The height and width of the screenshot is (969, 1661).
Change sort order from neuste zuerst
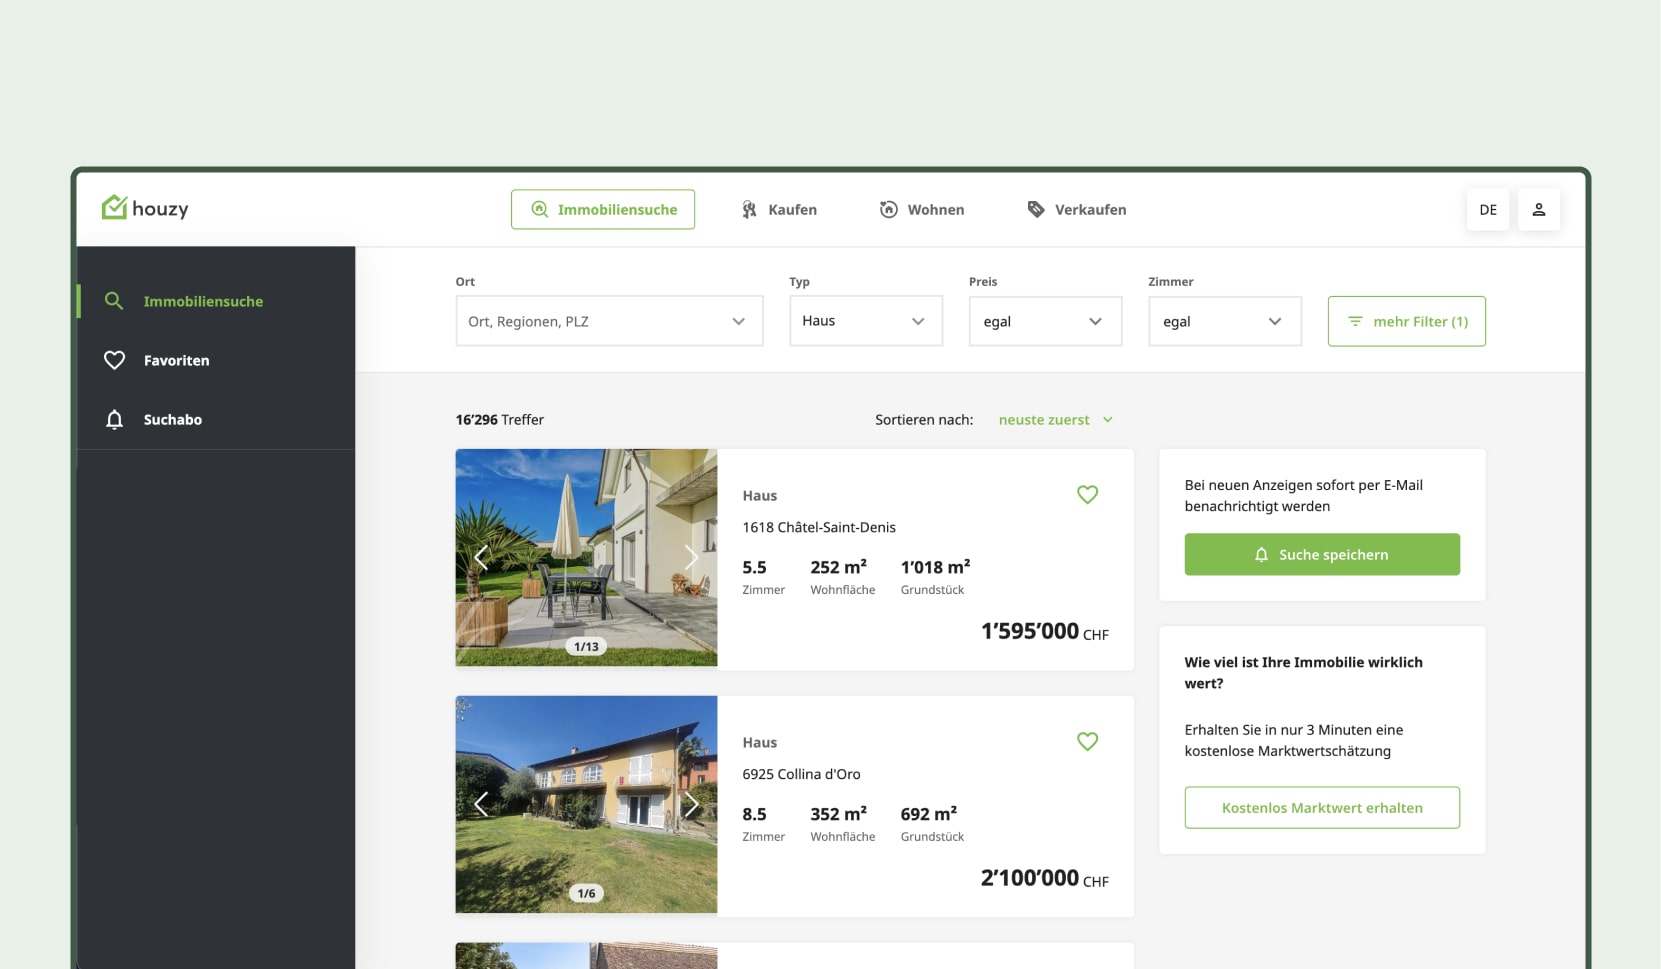point(1055,420)
